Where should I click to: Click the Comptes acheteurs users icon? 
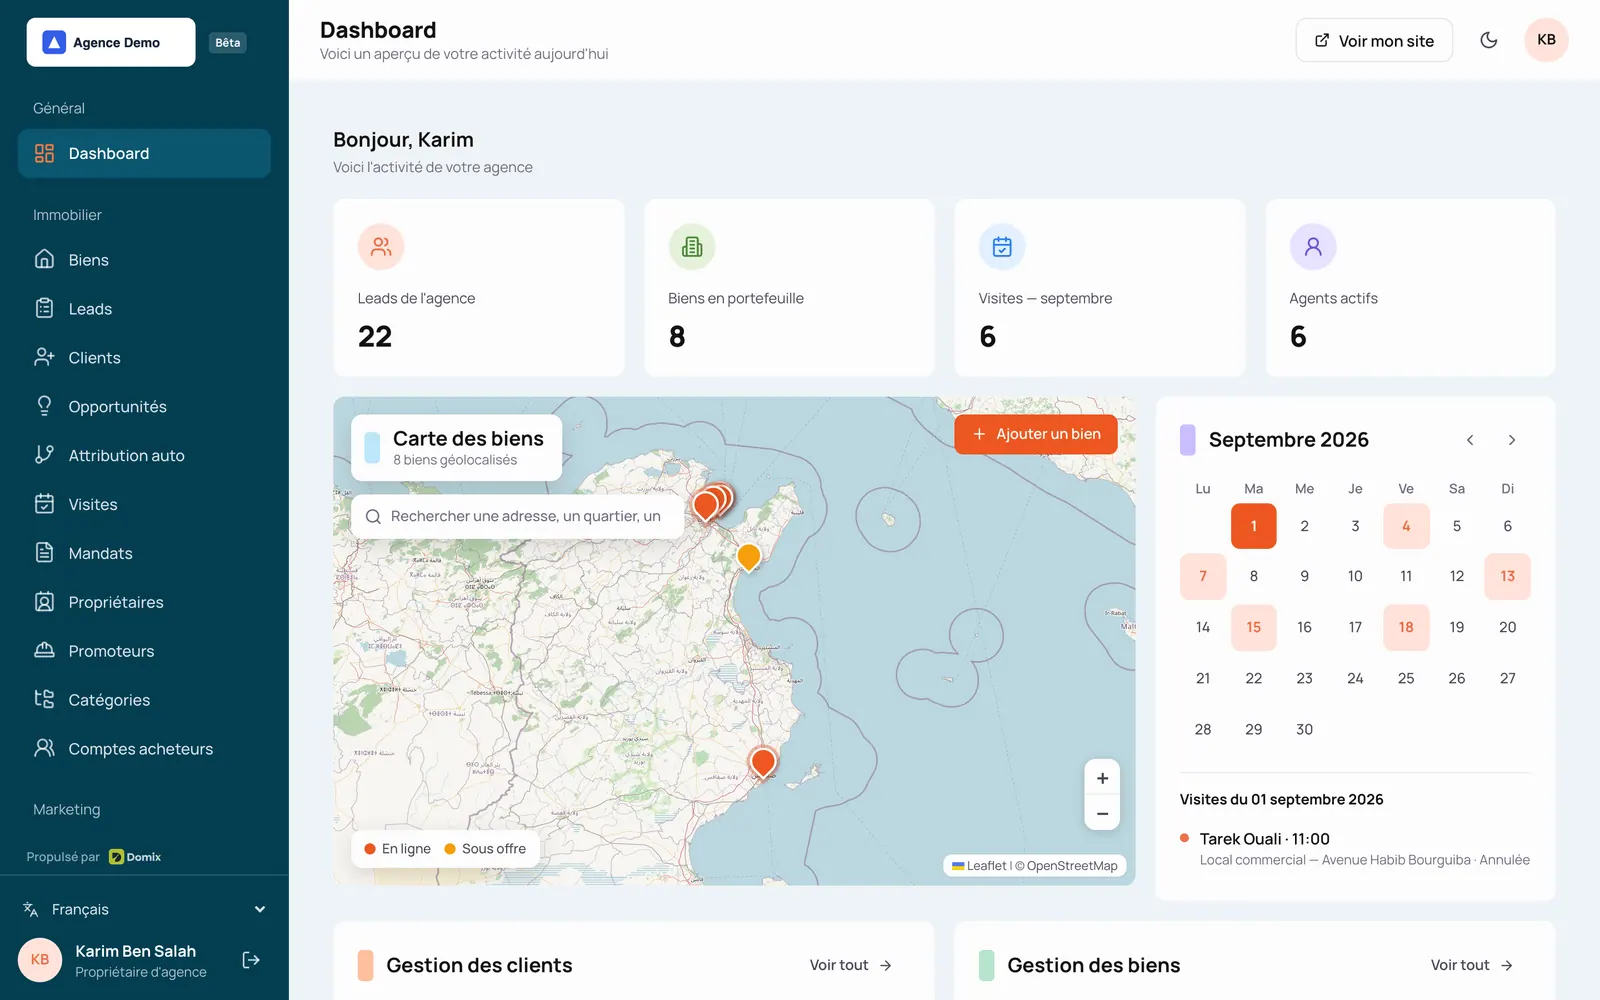(x=44, y=748)
